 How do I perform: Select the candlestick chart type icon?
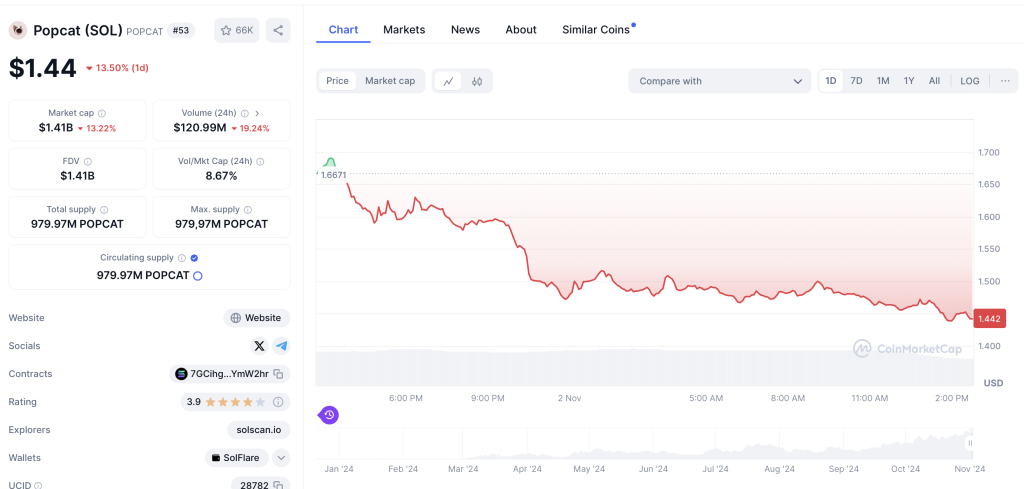(477, 81)
